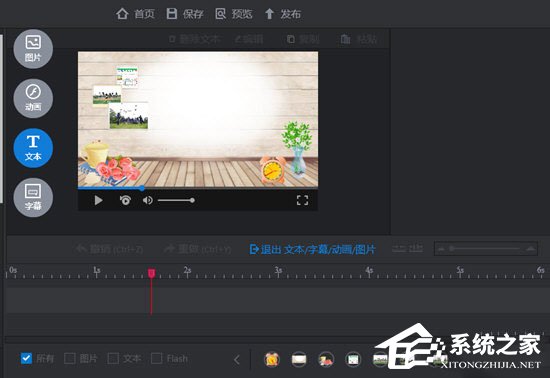Check the 文本 filter checkbox
Screen dimensions: 550x378
[113, 358]
